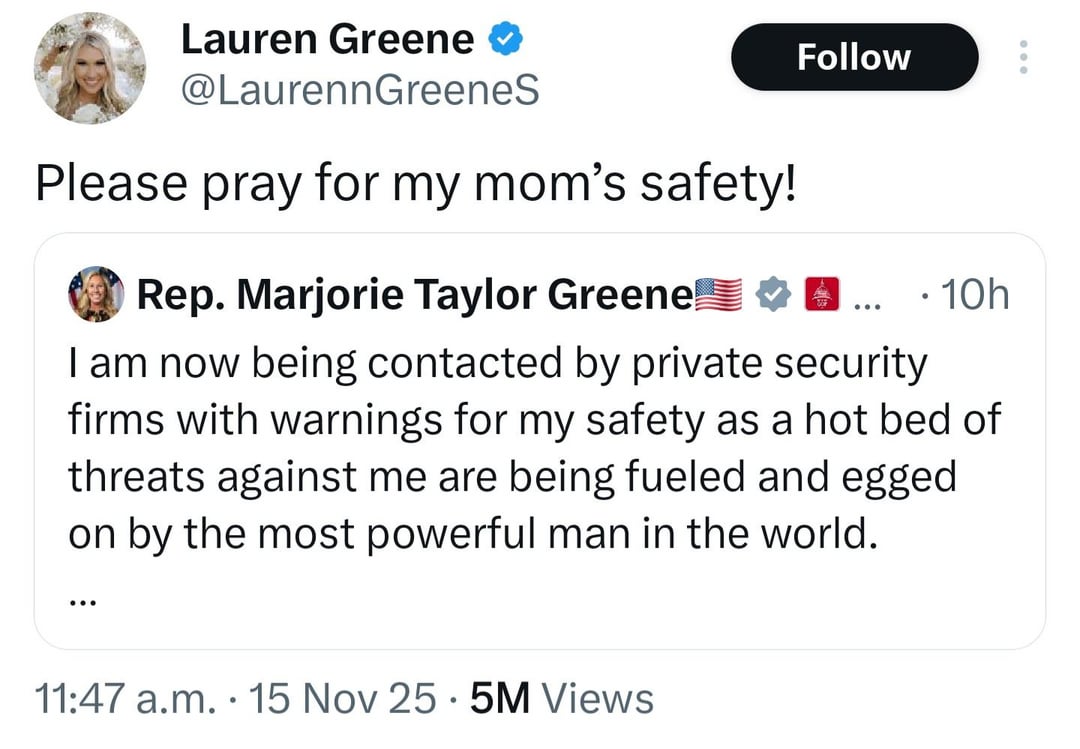1080x749 pixels.
Task: Open the @LaurennGreeneS handle link
Action: pos(360,91)
